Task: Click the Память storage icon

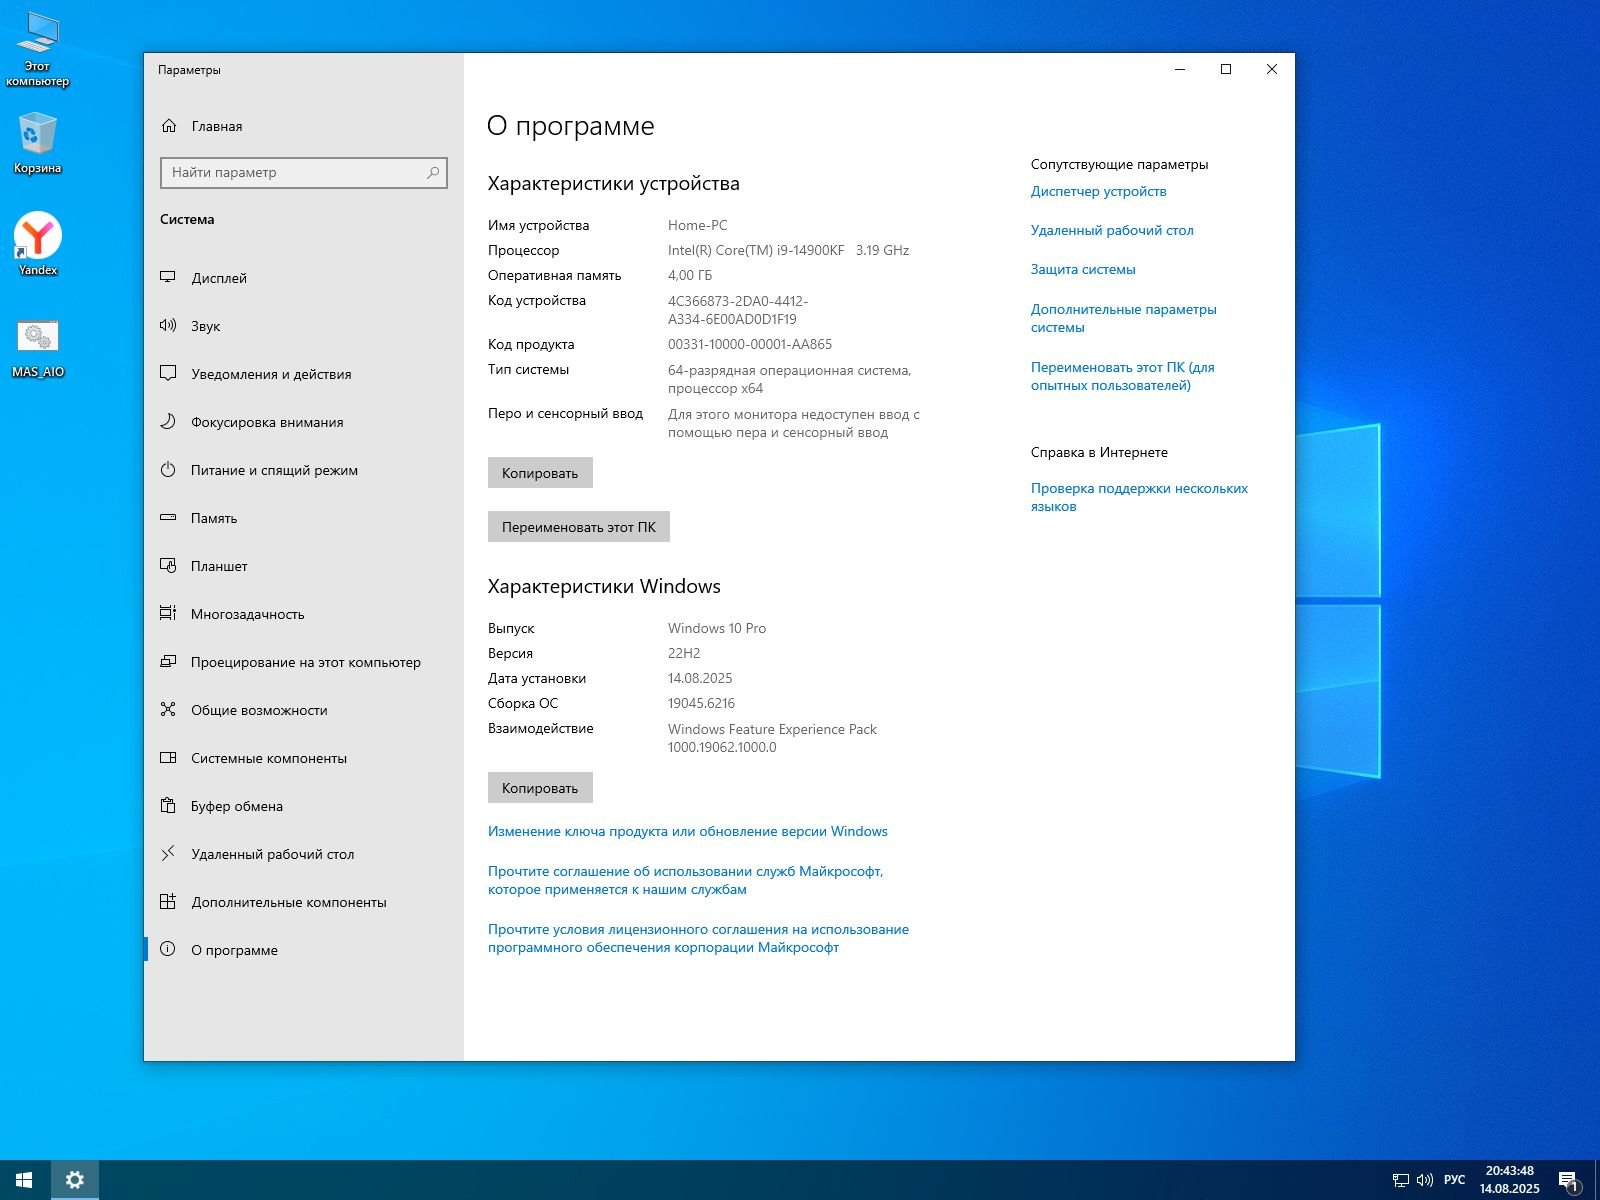Action: coord(168,518)
